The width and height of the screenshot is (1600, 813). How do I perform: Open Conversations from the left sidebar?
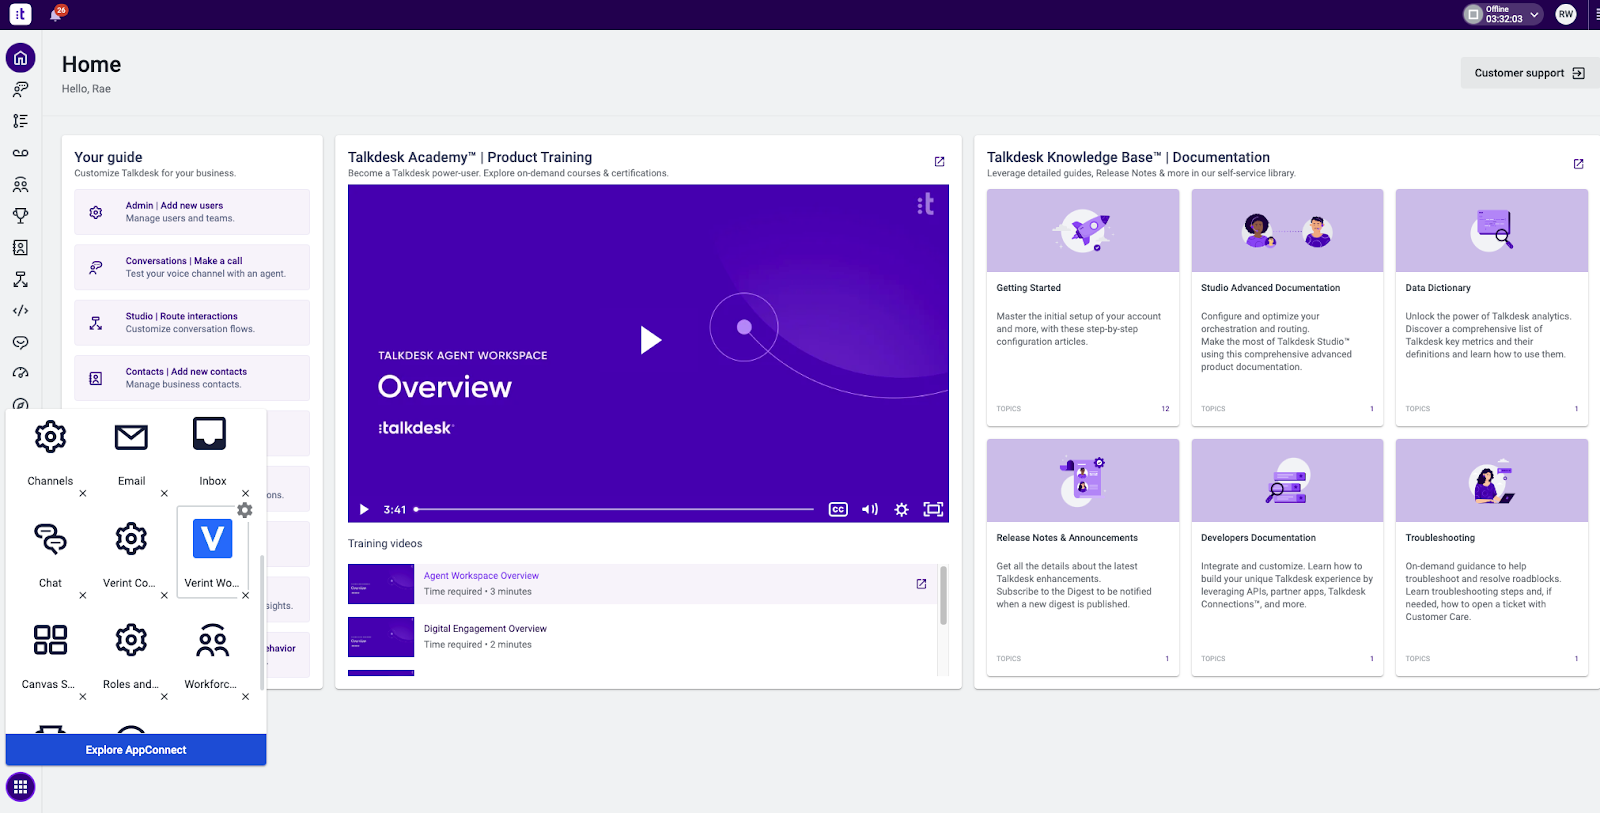[20, 89]
